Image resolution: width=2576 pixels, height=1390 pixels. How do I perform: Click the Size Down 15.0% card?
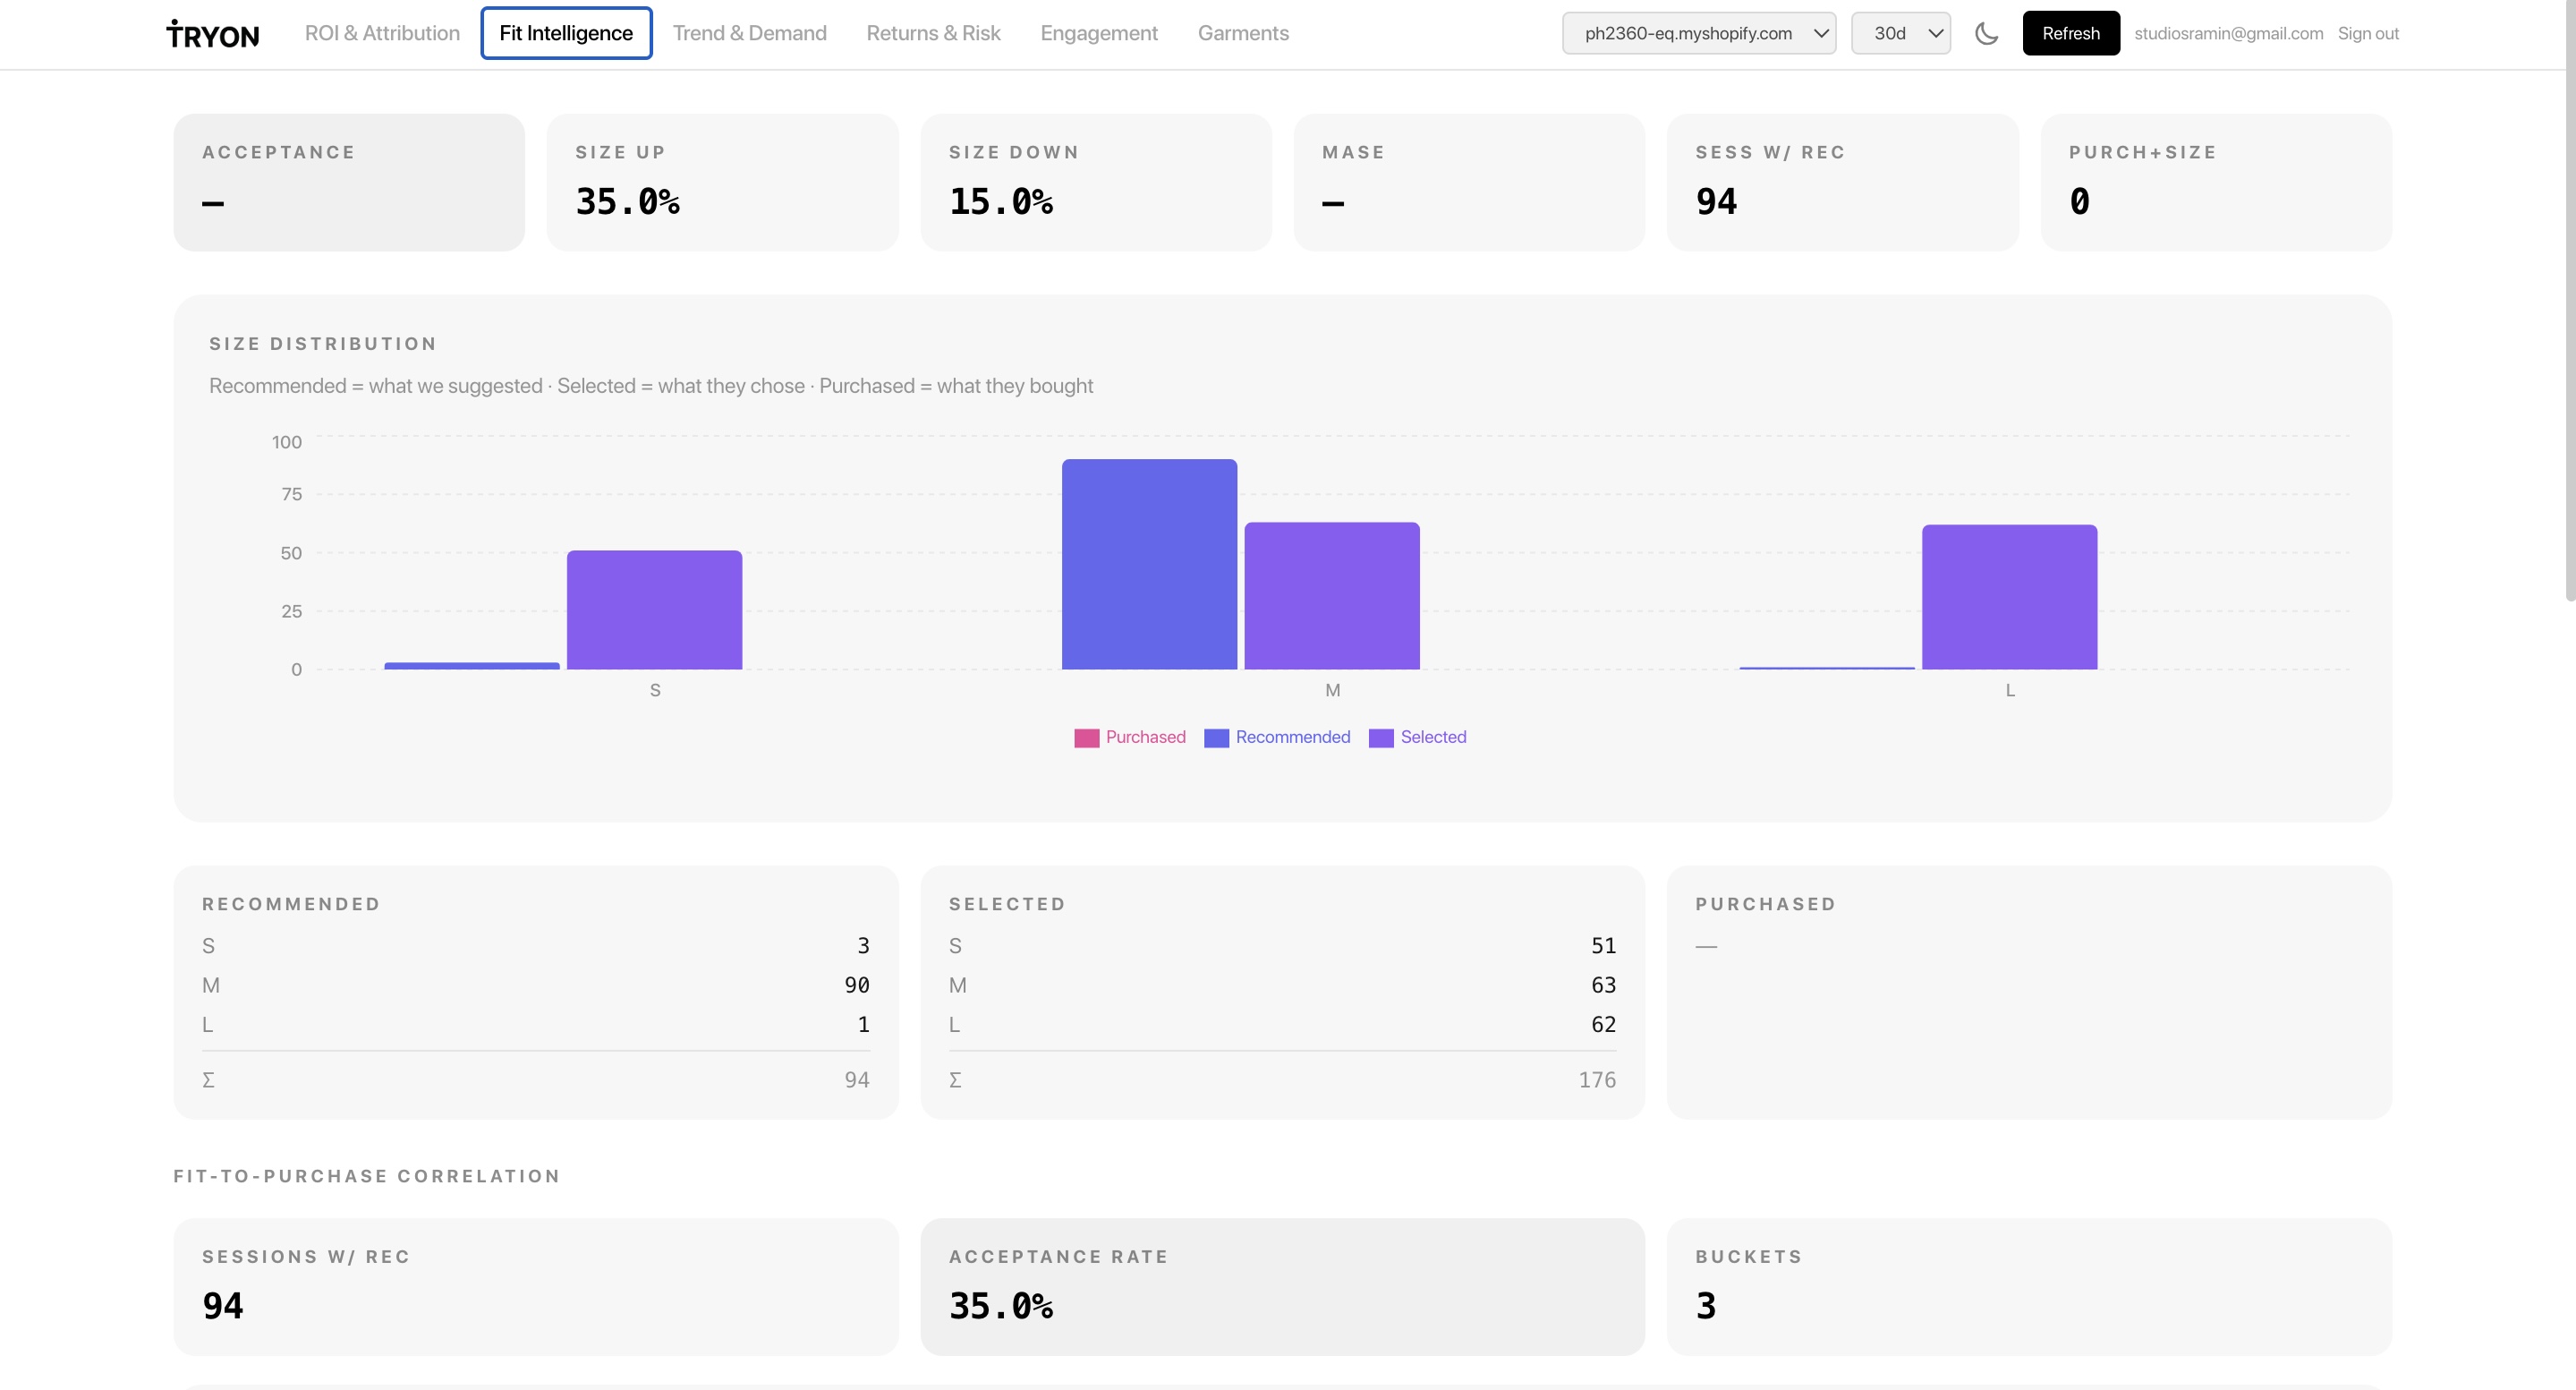tap(1096, 182)
